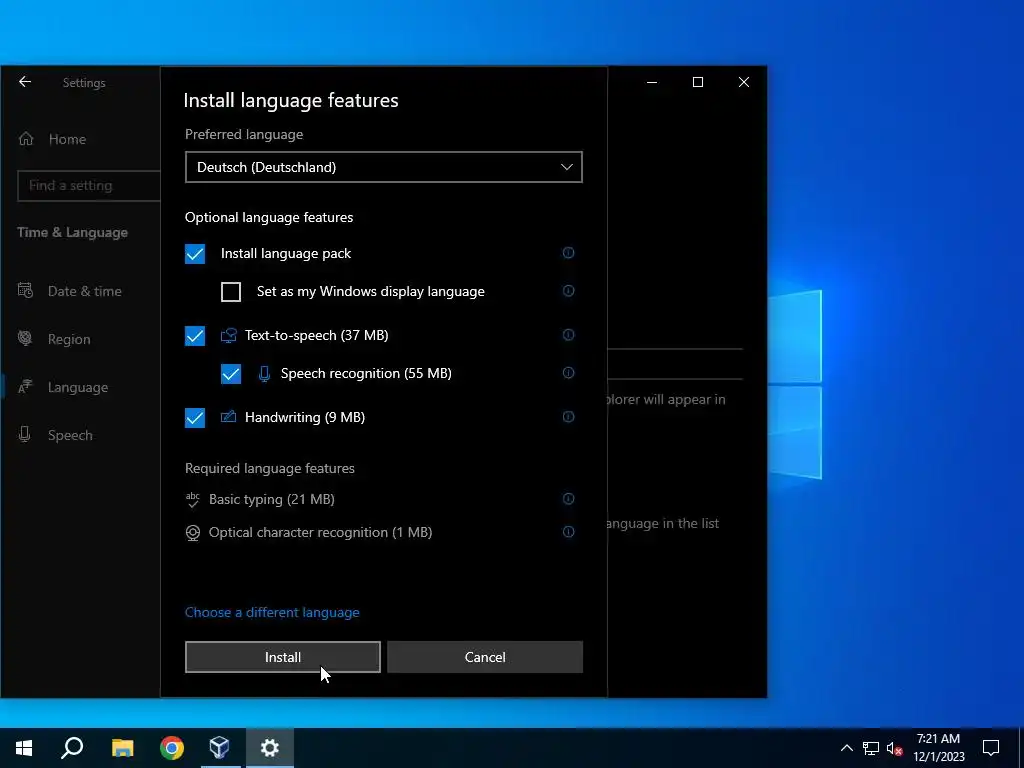This screenshot has height=768, width=1024.
Task: Select Date & time settings page
Action: tap(84, 291)
